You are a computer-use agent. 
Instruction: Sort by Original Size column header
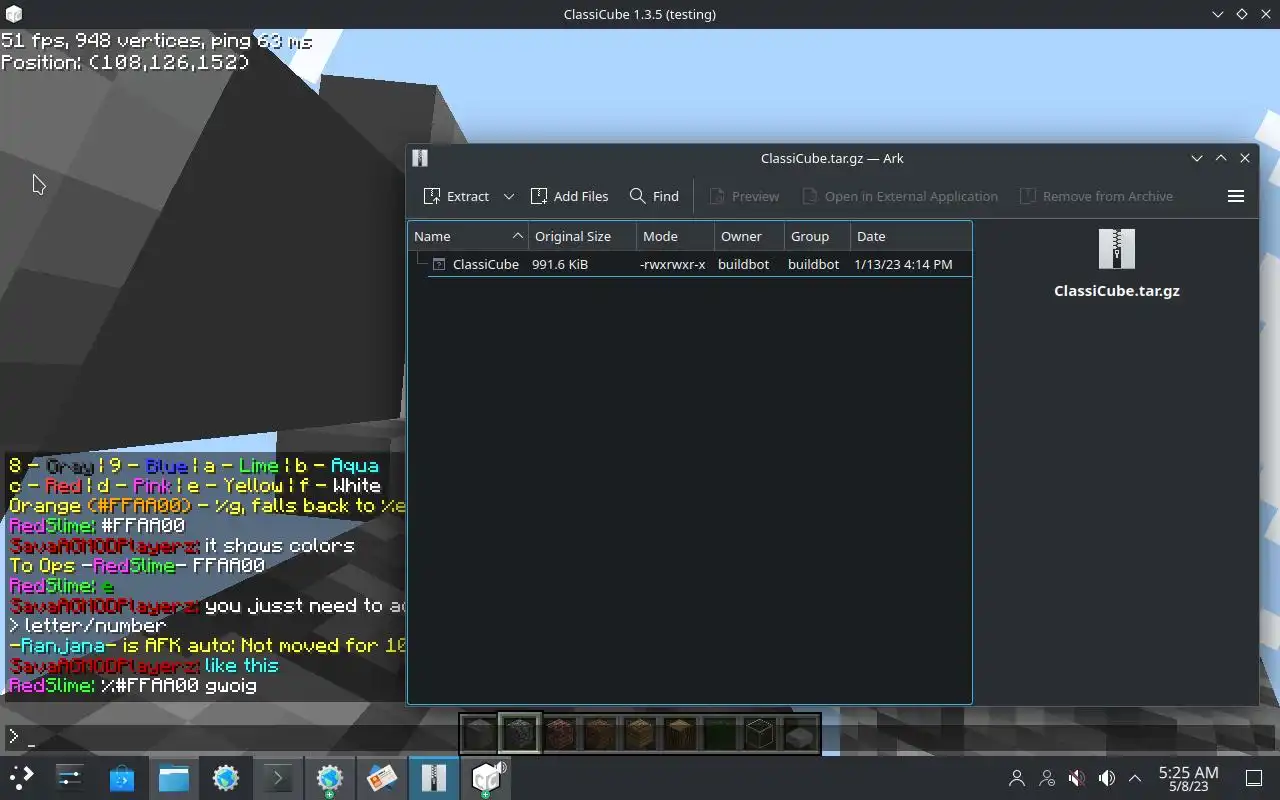(x=582, y=236)
